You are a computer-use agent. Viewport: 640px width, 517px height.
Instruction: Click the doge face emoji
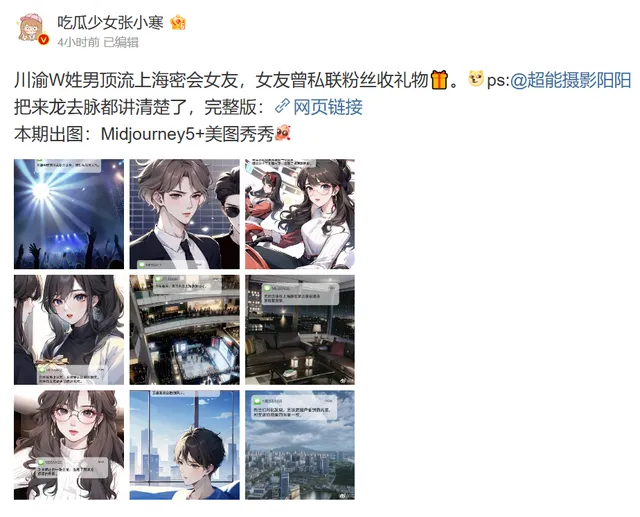coord(476,79)
